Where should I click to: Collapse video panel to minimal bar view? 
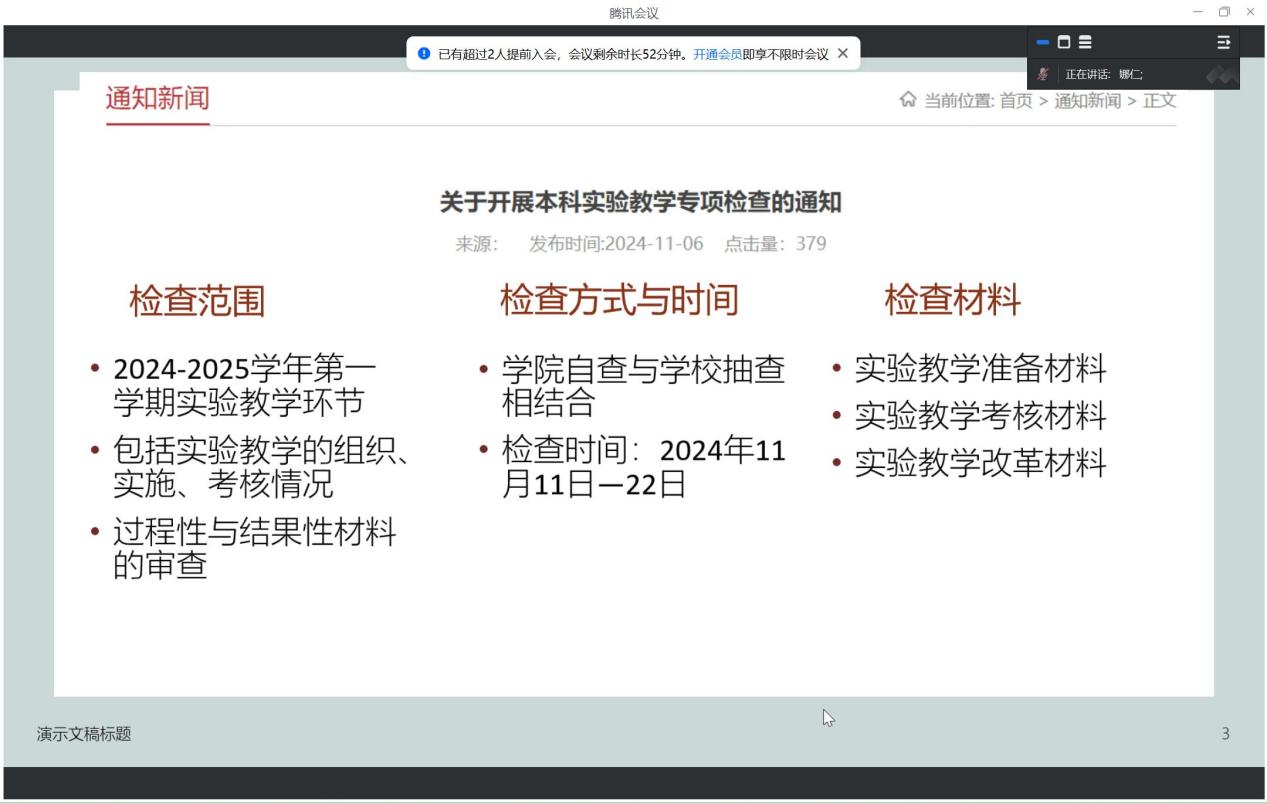click(x=1043, y=42)
